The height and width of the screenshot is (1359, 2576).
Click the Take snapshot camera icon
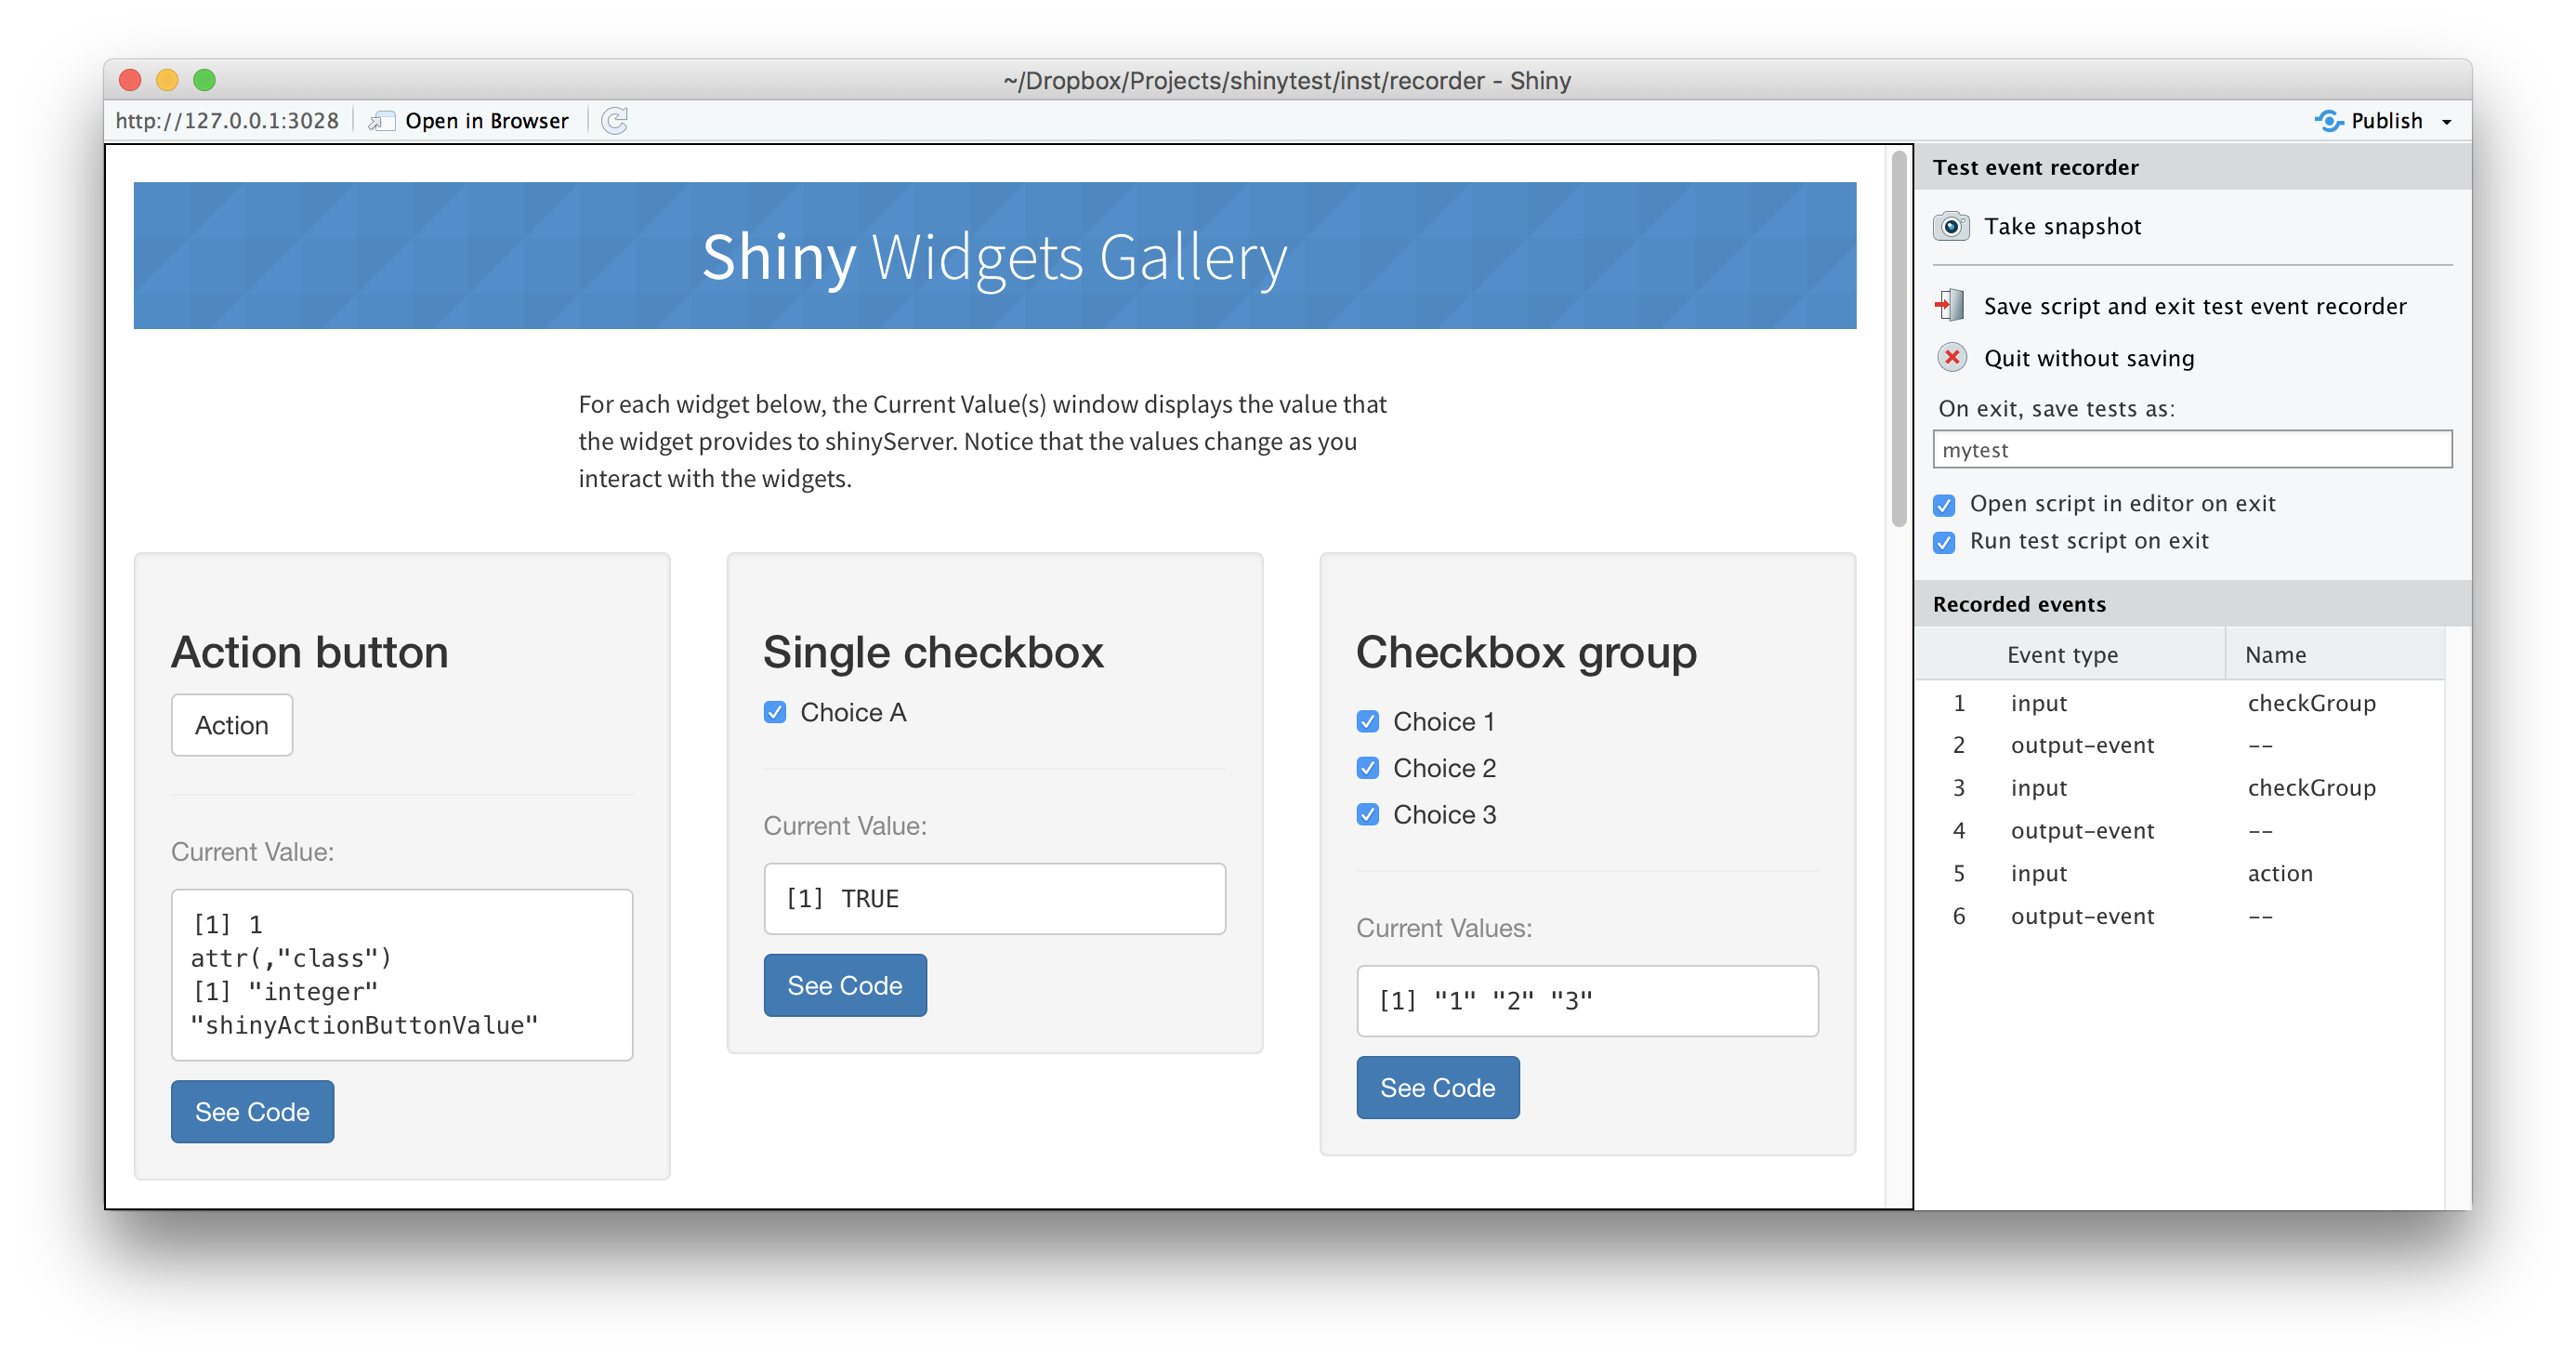(1950, 226)
